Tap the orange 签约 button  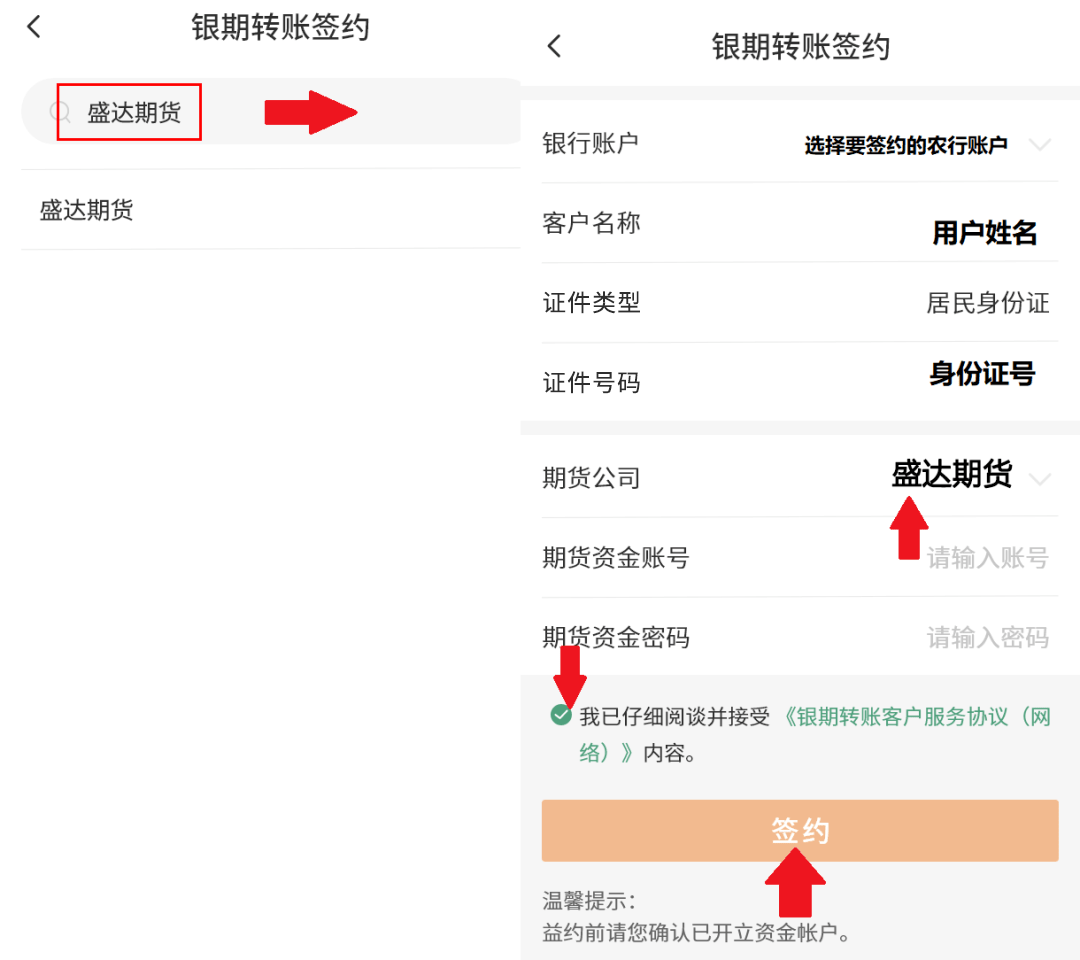coord(800,831)
